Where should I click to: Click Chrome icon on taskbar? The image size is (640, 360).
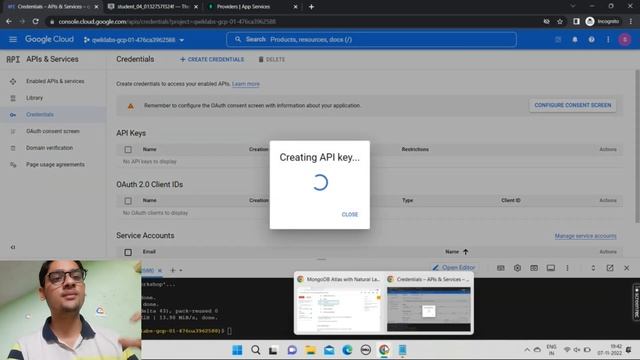point(384,350)
